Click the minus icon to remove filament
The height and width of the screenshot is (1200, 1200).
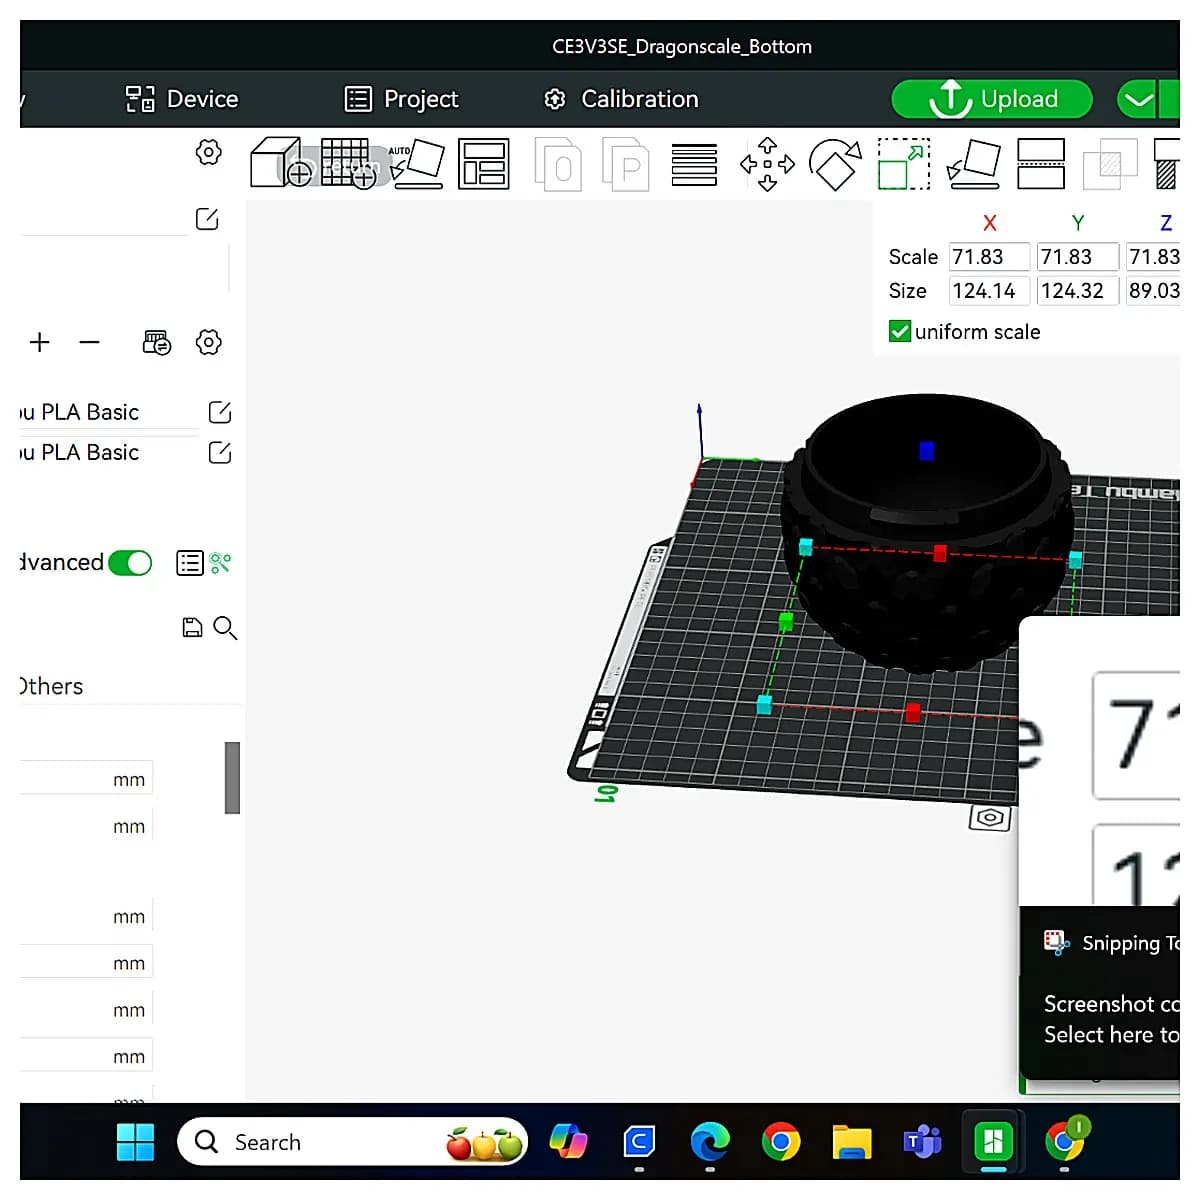coord(90,342)
